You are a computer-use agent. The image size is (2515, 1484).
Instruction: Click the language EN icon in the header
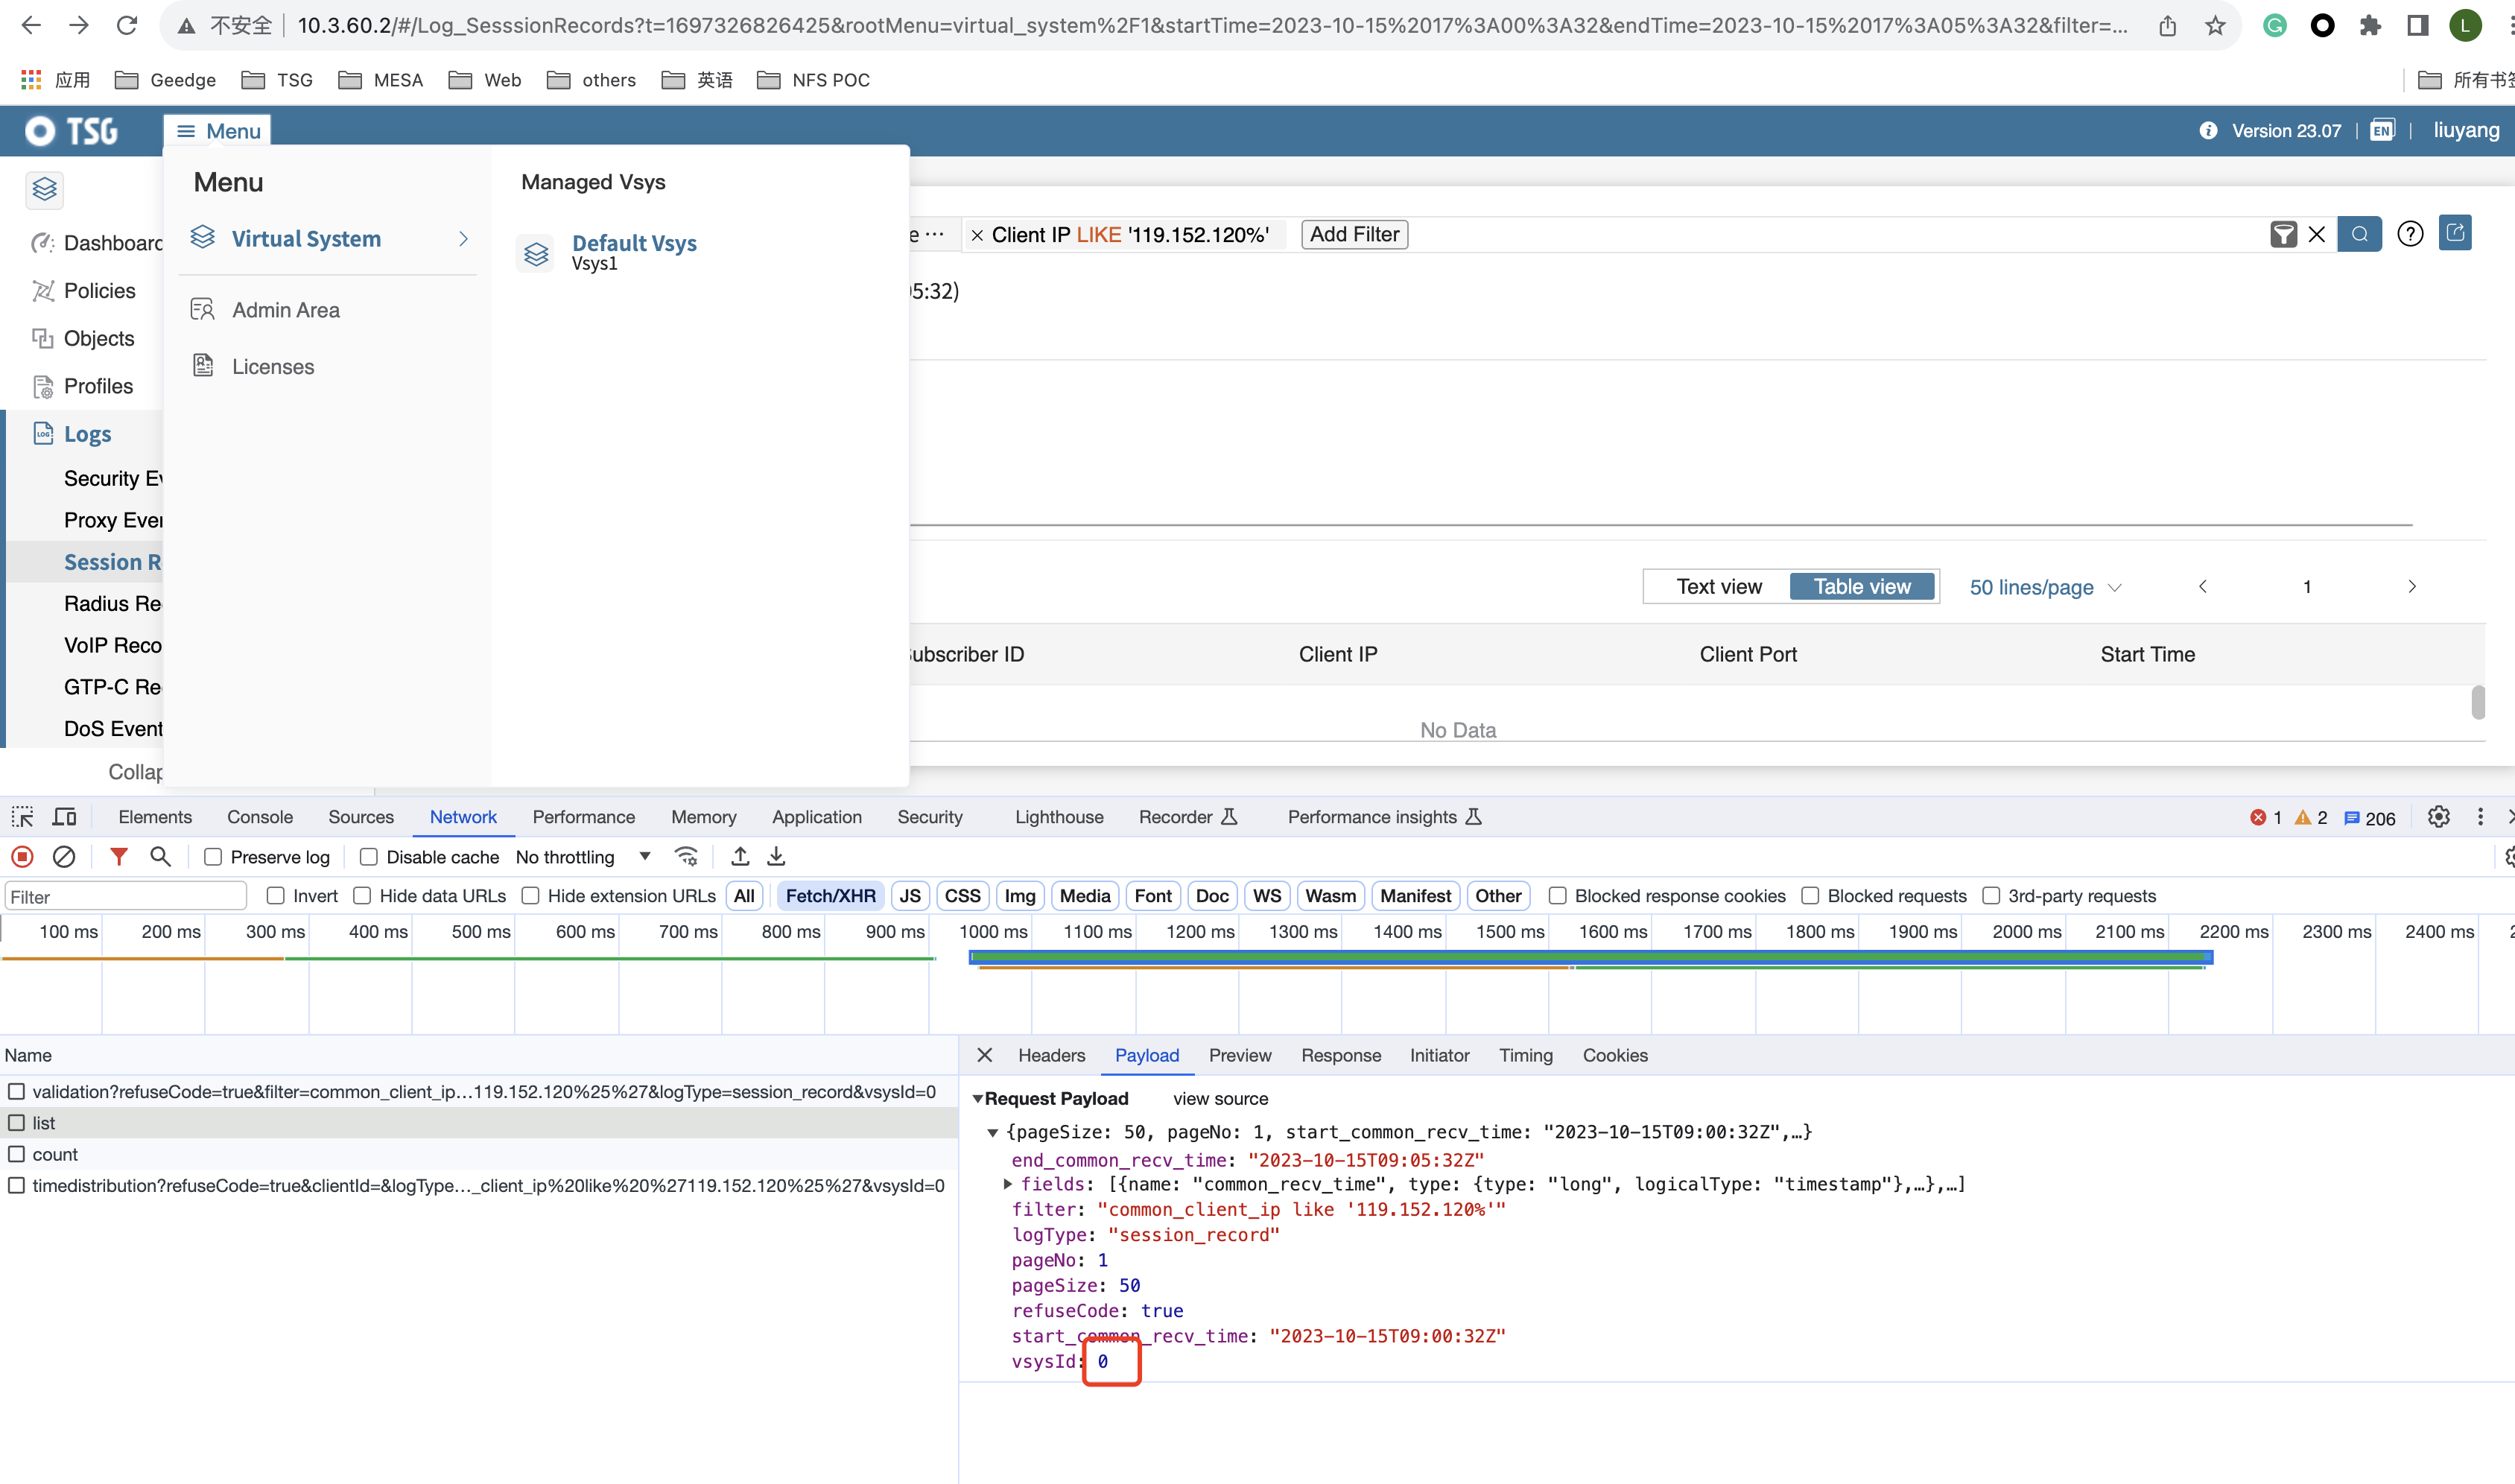point(2382,131)
